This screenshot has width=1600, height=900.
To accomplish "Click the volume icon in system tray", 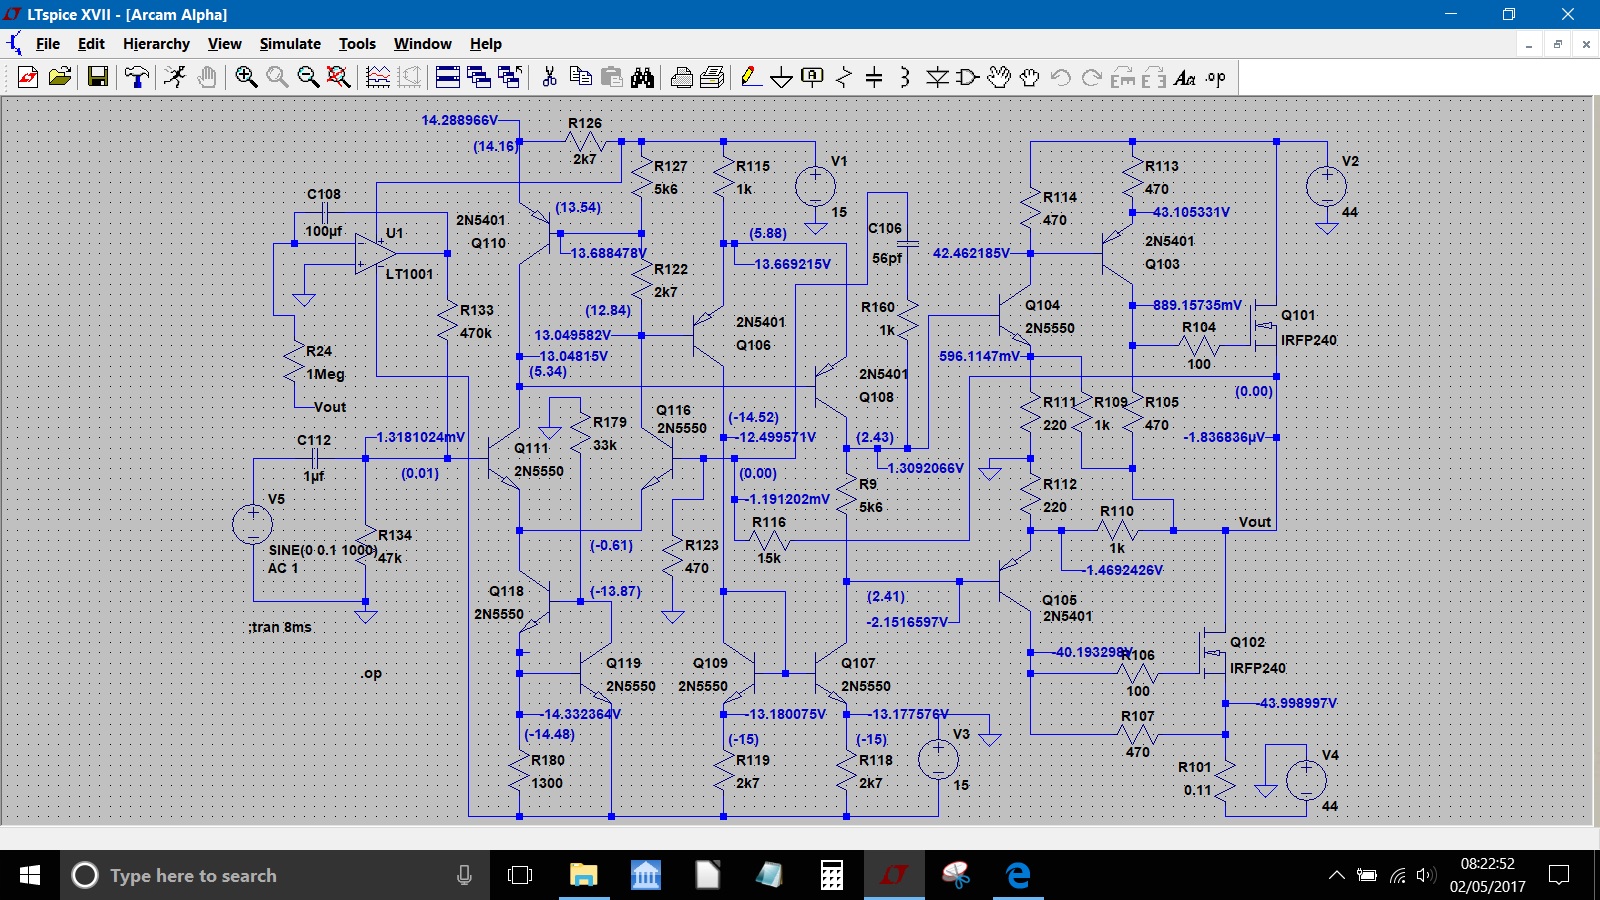I will pyautogui.click(x=1426, y=875).
